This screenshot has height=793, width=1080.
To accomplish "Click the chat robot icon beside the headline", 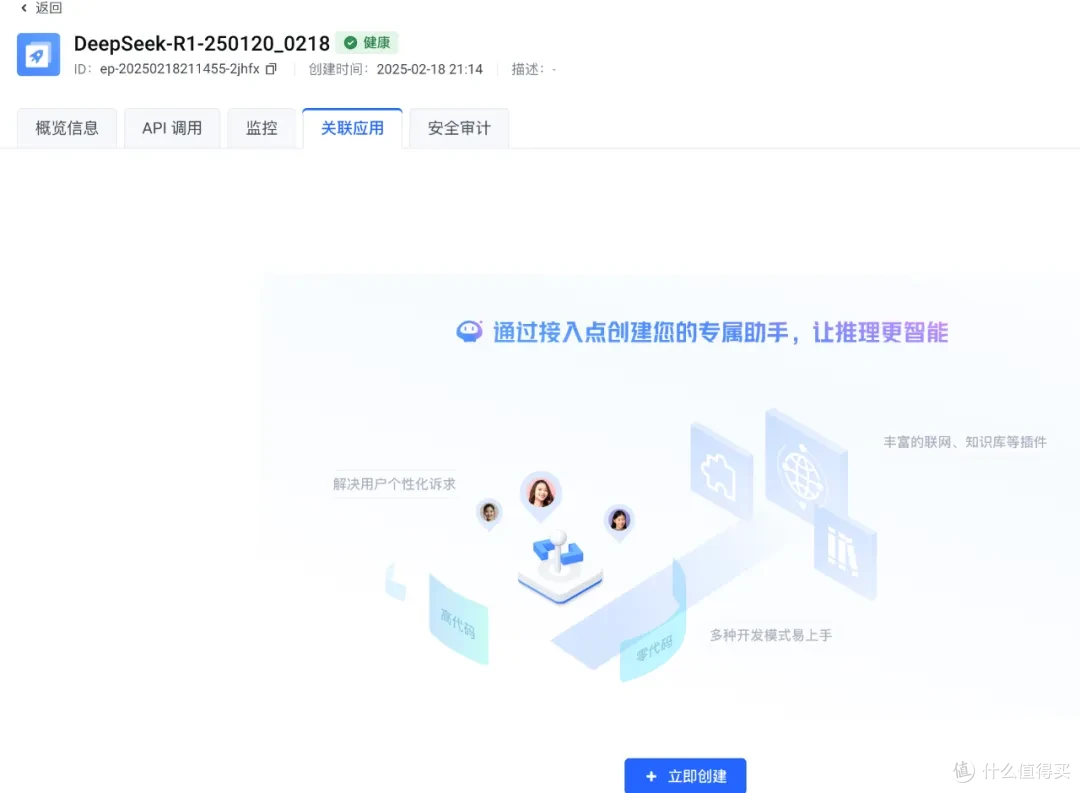I will pos(469,332).
